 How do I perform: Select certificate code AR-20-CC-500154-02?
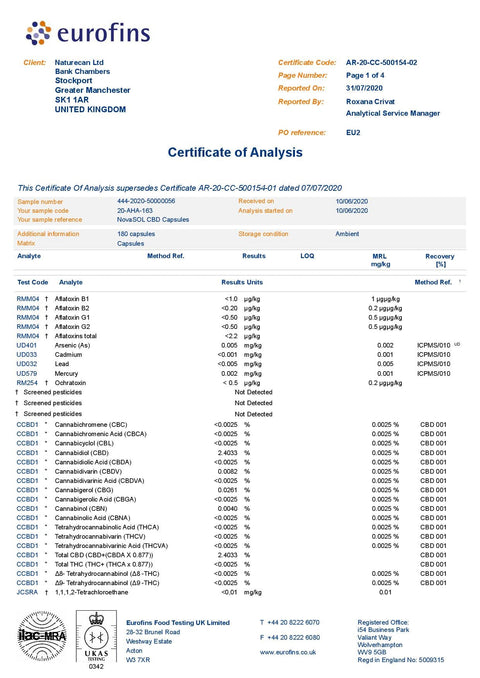point(381,62)
